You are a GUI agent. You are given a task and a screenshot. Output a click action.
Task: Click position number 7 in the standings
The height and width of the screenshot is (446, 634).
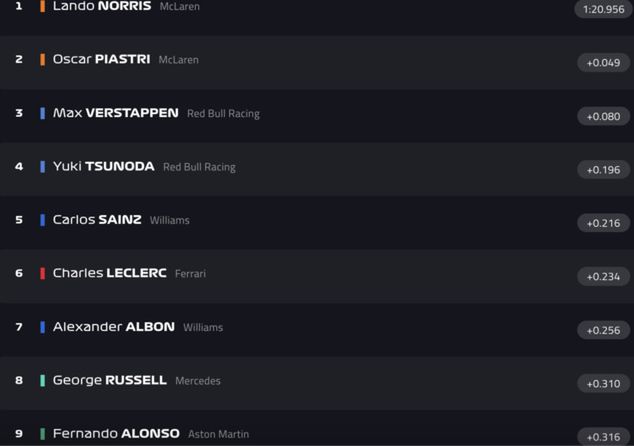19,327
